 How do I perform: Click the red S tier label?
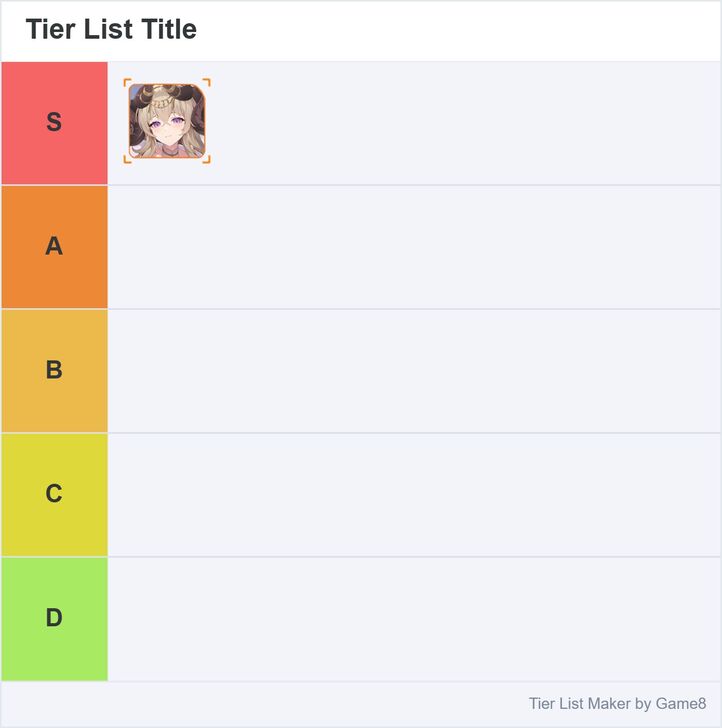point(54,123)
